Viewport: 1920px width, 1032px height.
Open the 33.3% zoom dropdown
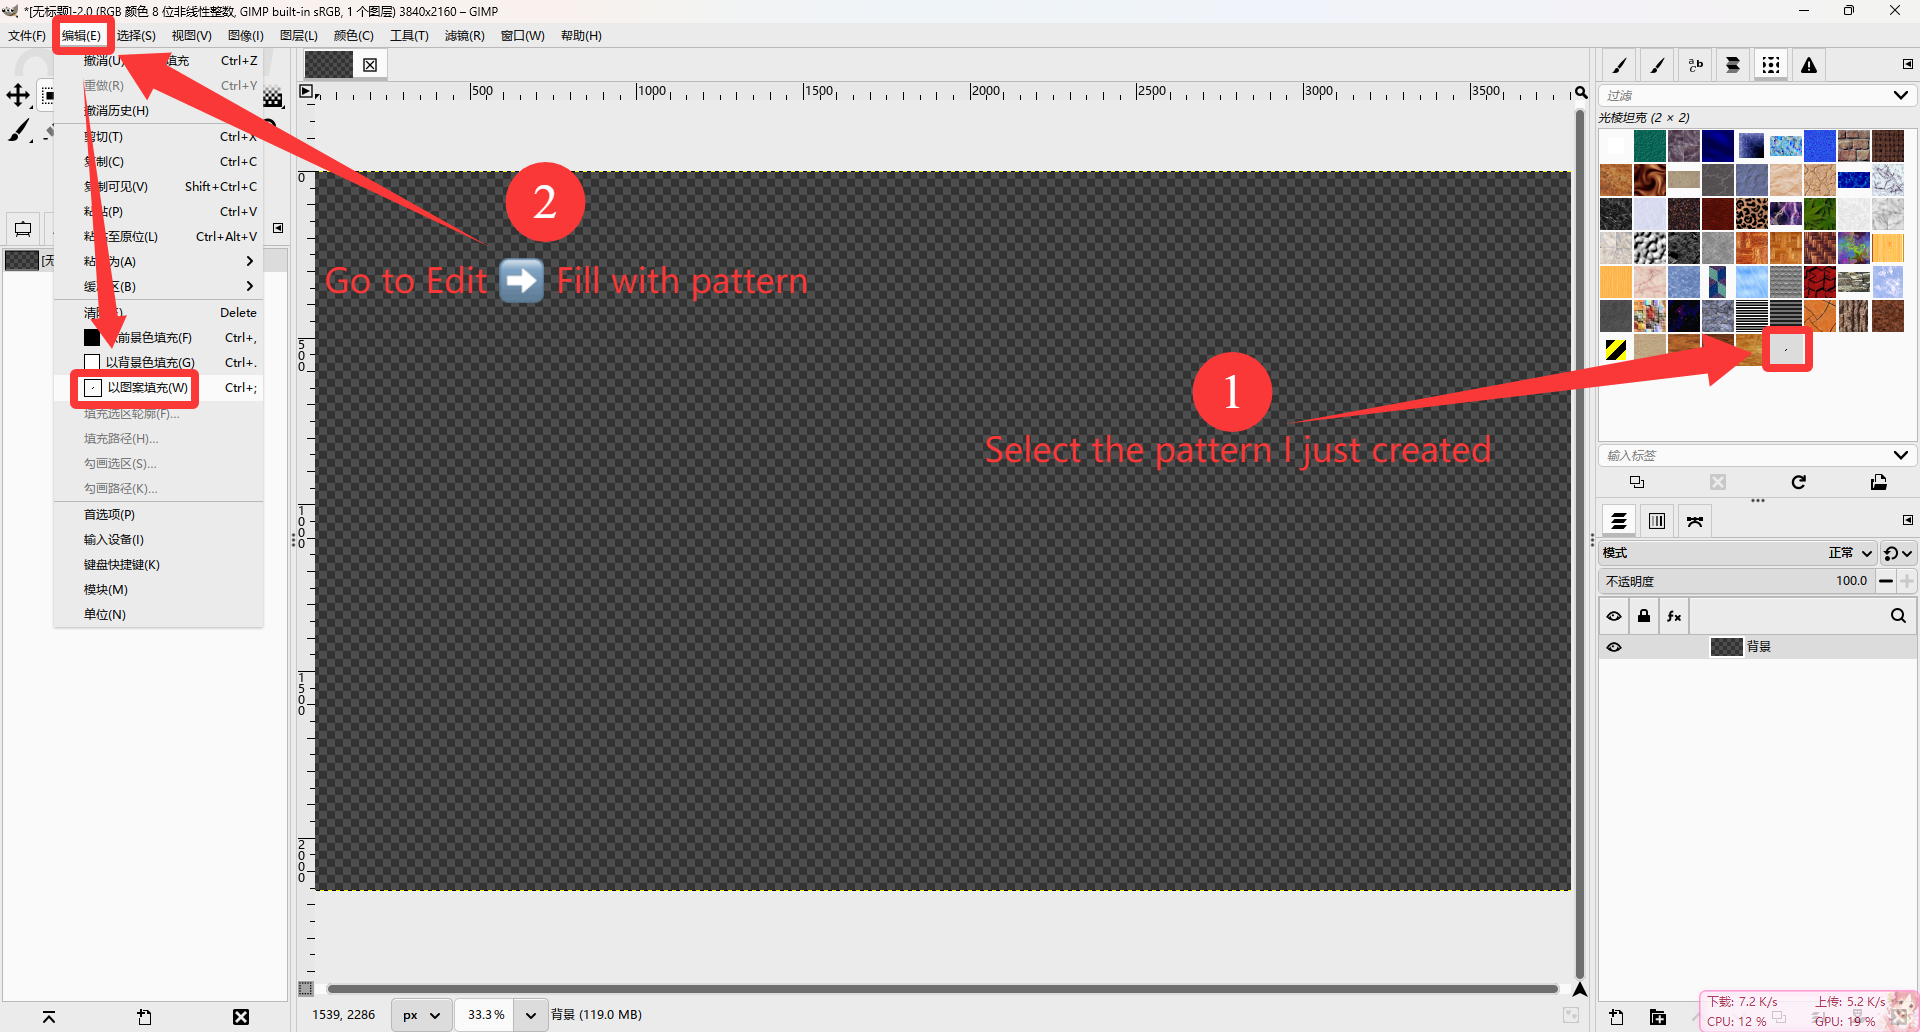click(x=530, y=1015)
